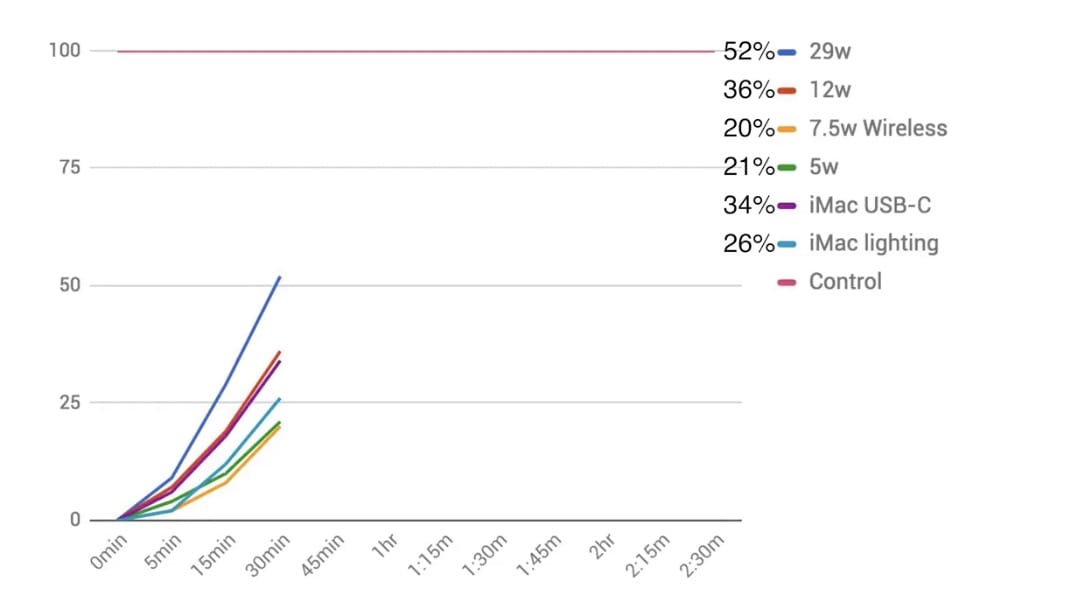Click the pink Control legend swatch

pyautogui.click(x=786, y=282)
